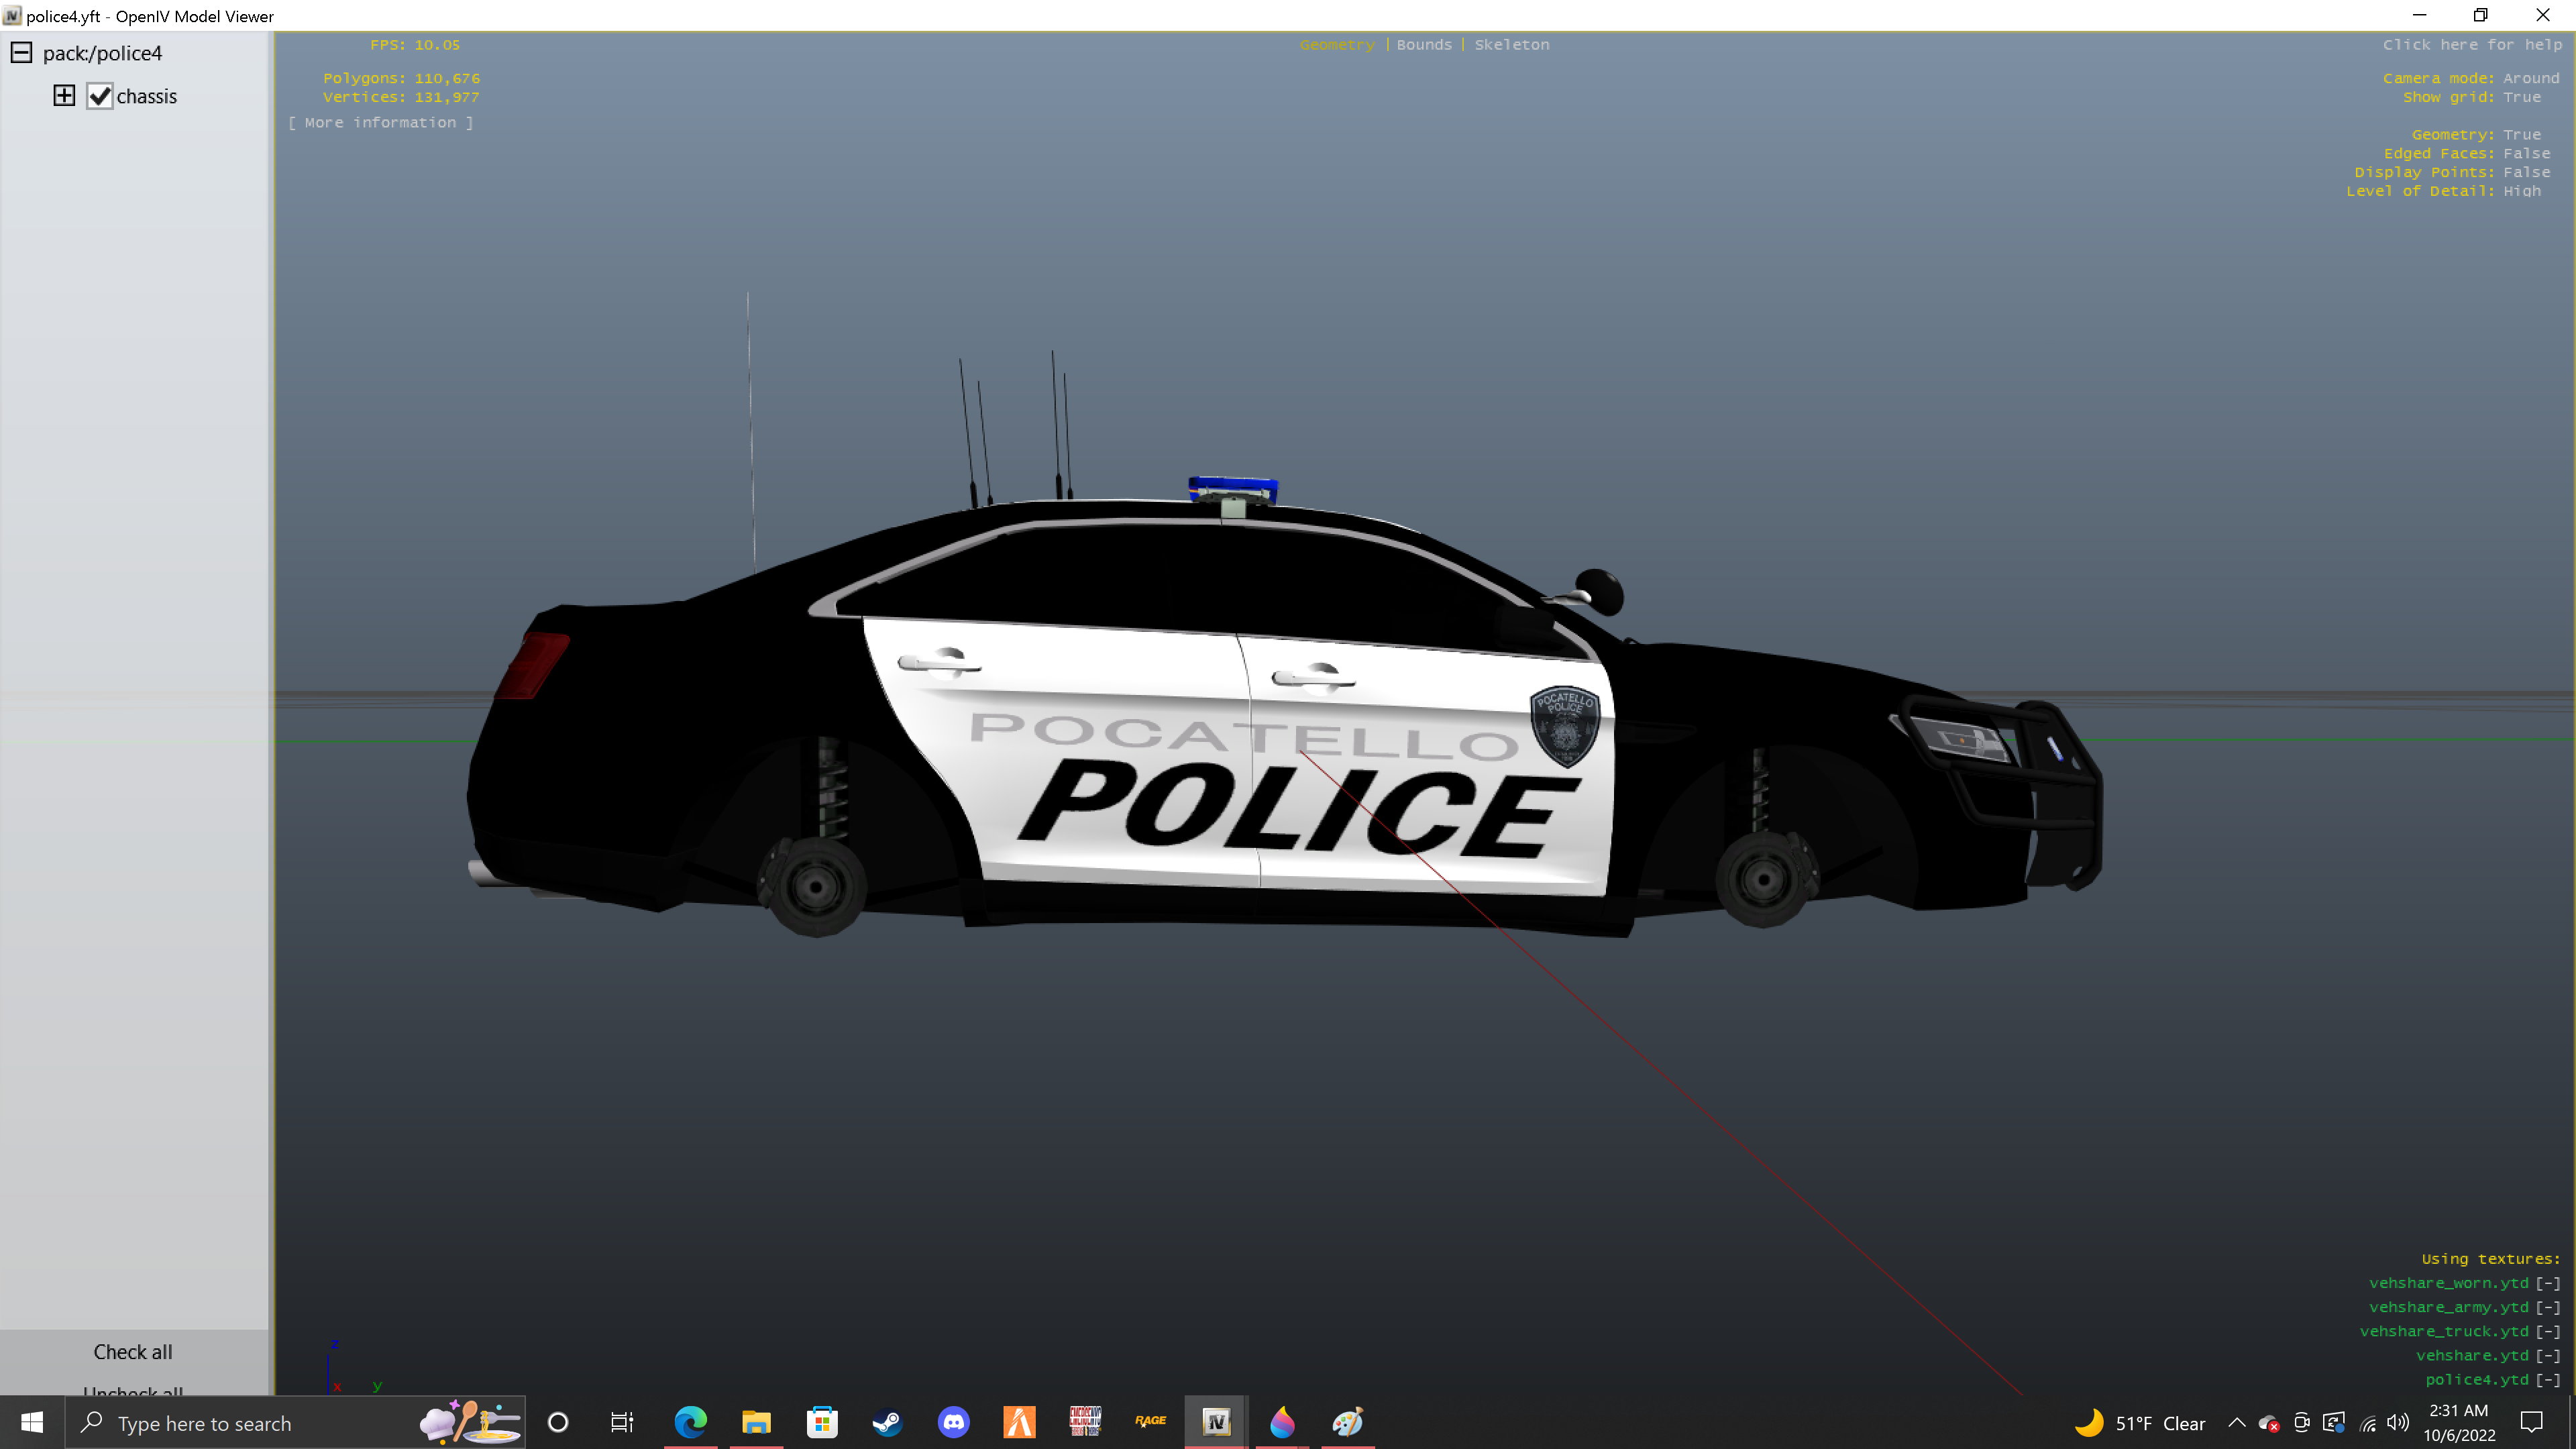Expand the chassis tree node
Image resolution: width=2576 pixels, height=1449 pixels.
point(64,96)
